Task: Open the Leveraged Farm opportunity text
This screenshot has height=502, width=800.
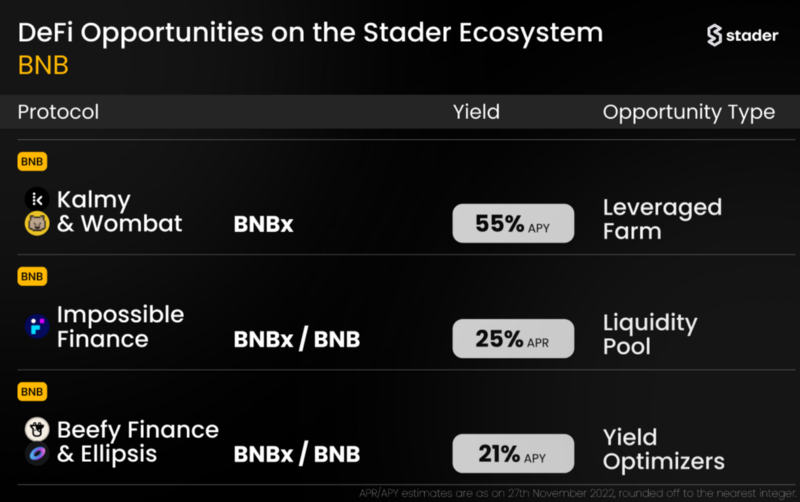Action: pyautogui.click(x=662, y=219)
